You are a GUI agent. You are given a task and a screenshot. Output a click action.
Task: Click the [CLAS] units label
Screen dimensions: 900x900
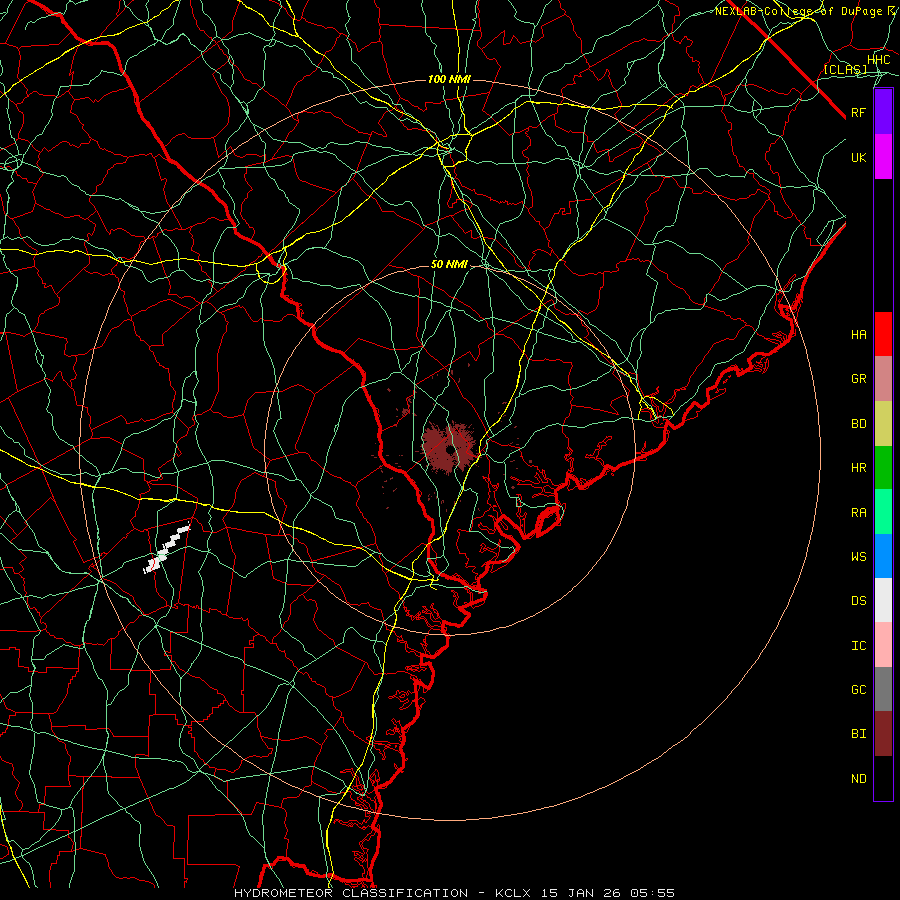(845, 69)
